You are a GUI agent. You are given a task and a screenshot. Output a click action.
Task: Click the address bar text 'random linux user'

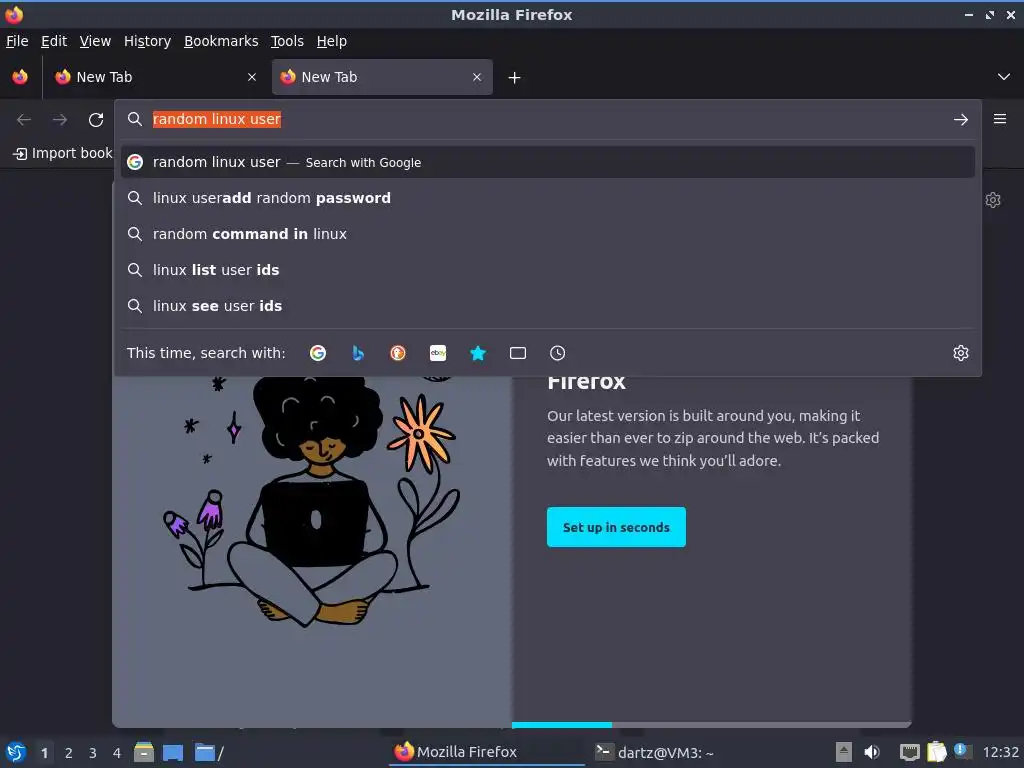[x=217, y=120]
